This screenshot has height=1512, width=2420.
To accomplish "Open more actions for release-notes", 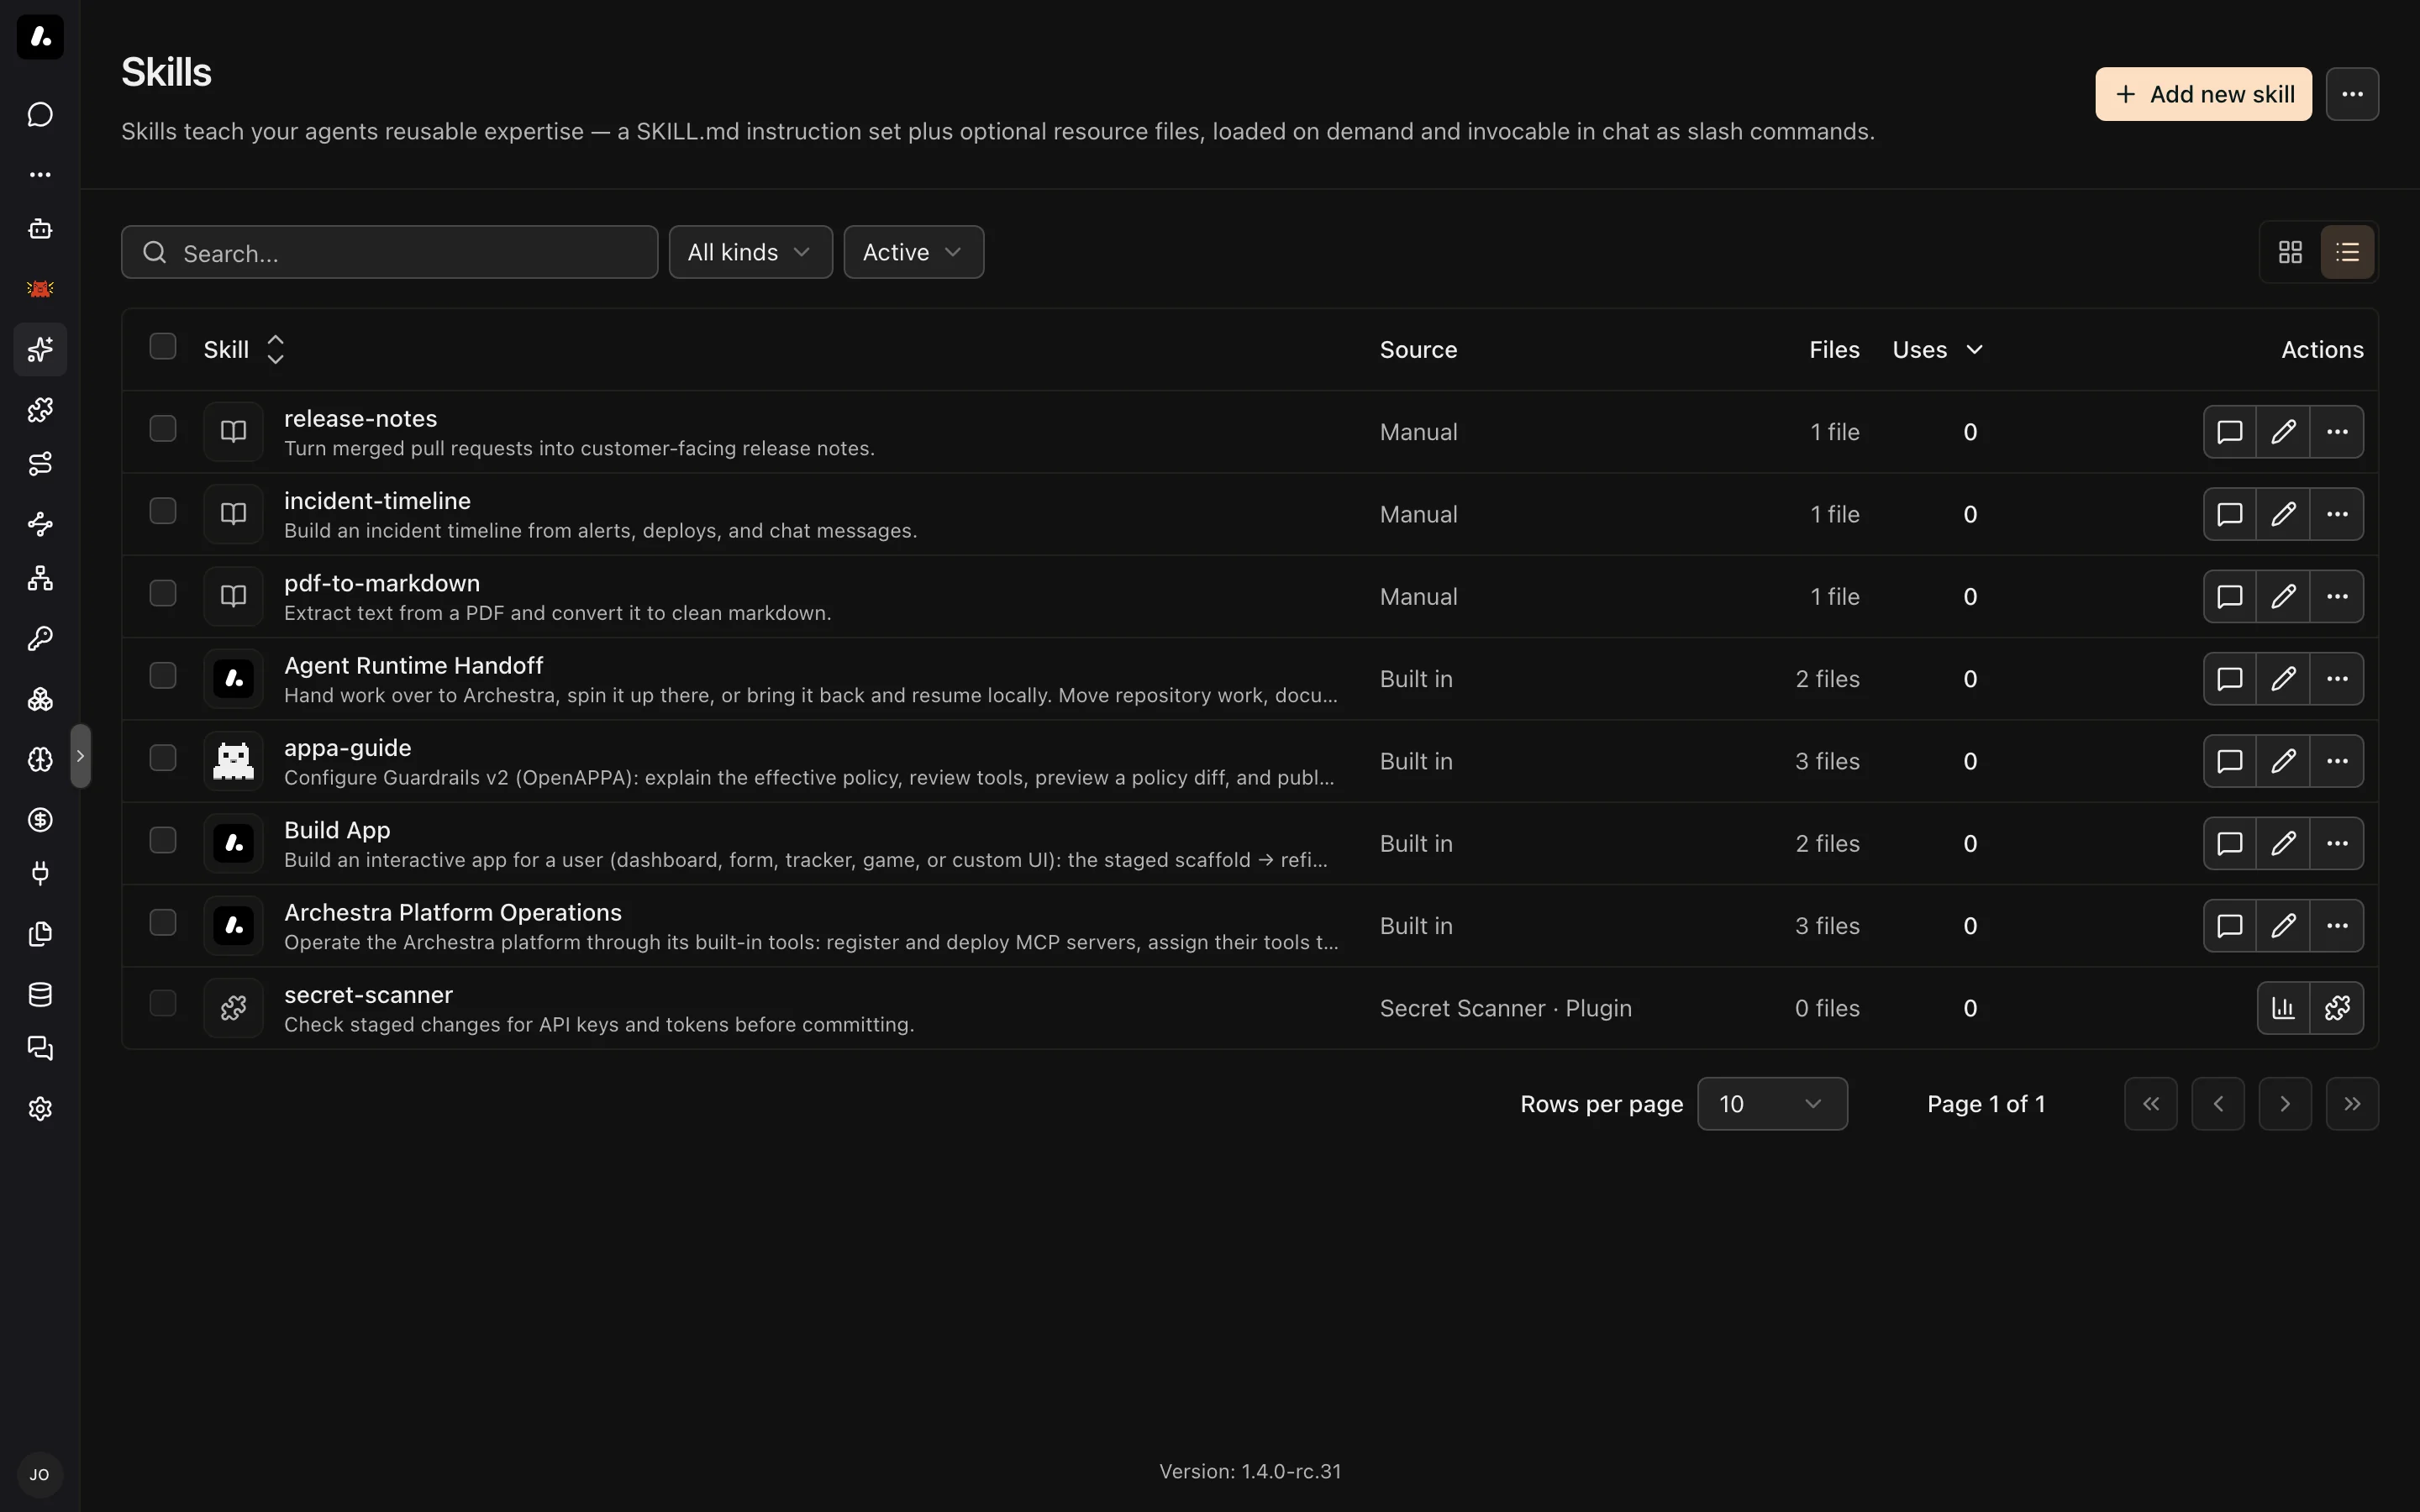I will [2337, 432].
